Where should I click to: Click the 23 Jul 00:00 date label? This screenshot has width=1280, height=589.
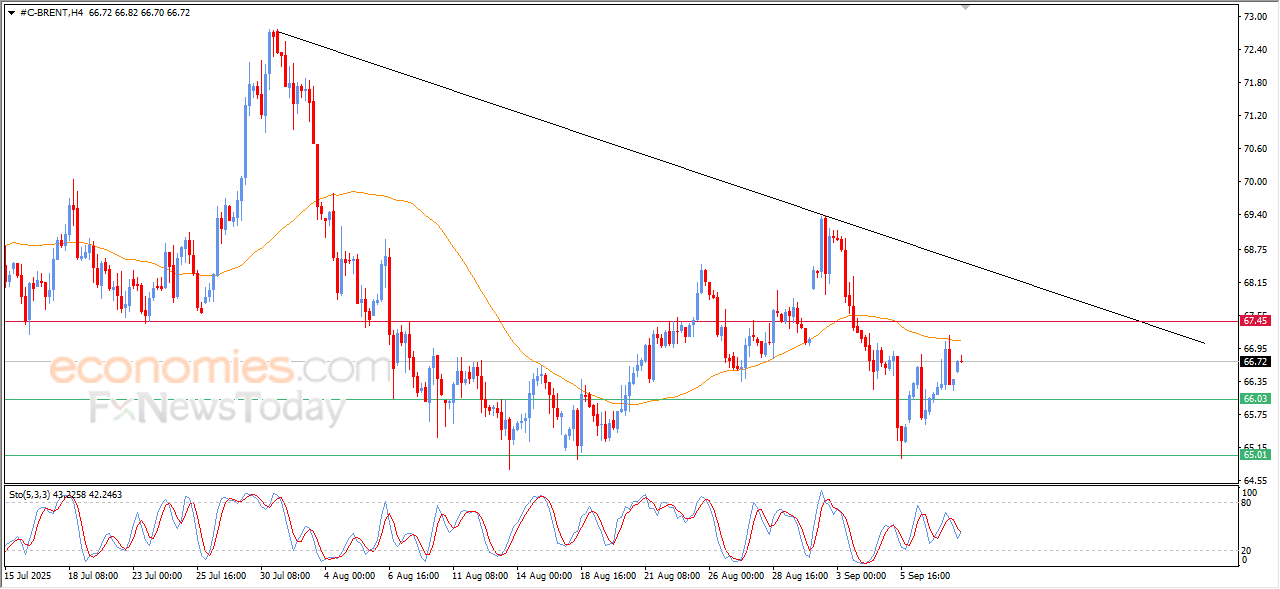tap(158, 576)
